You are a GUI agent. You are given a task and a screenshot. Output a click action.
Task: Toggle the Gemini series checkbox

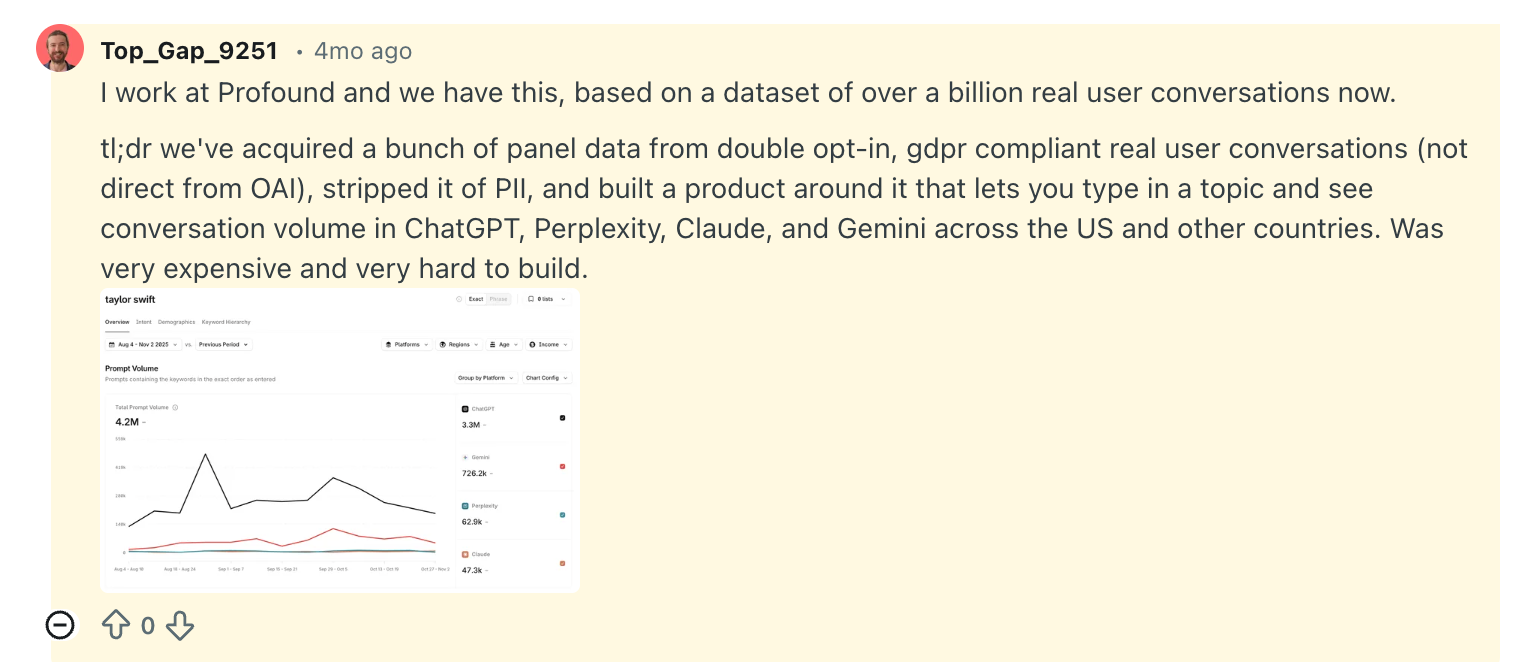pos(563,466)
